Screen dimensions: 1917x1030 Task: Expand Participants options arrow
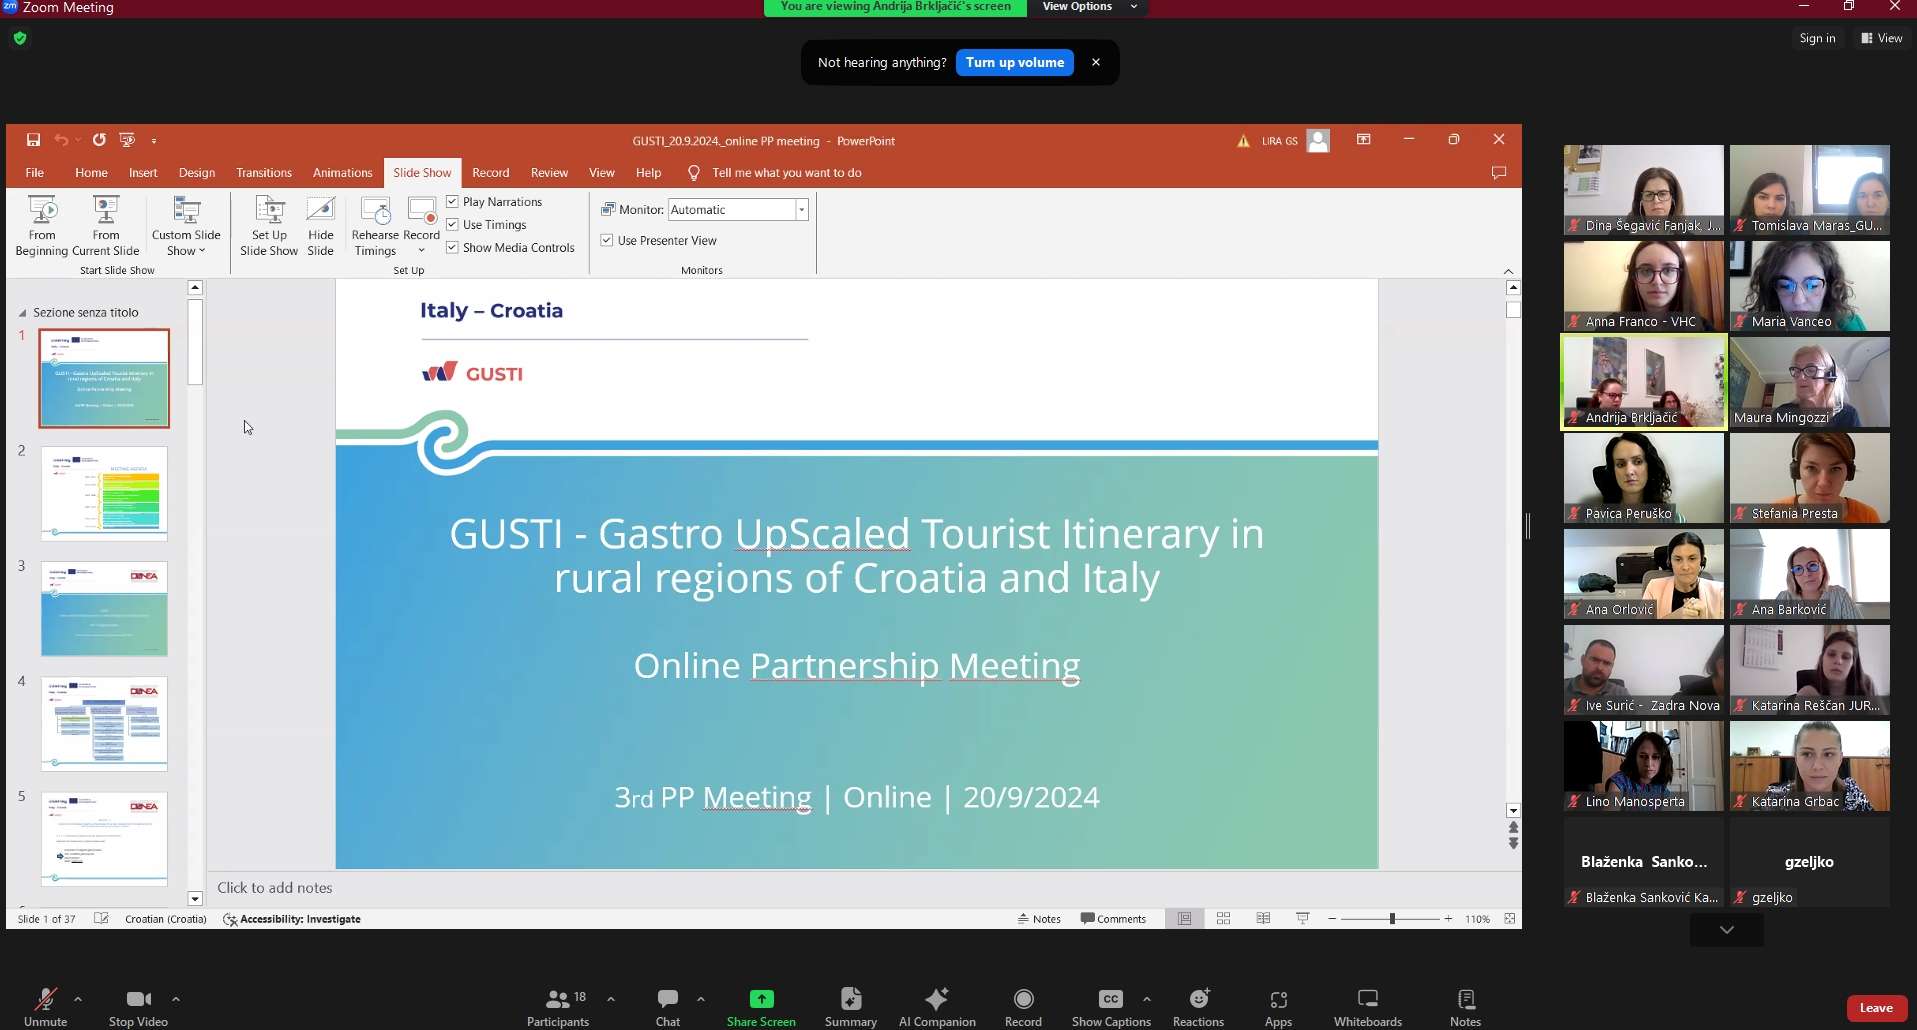click(x=611, y=999)
